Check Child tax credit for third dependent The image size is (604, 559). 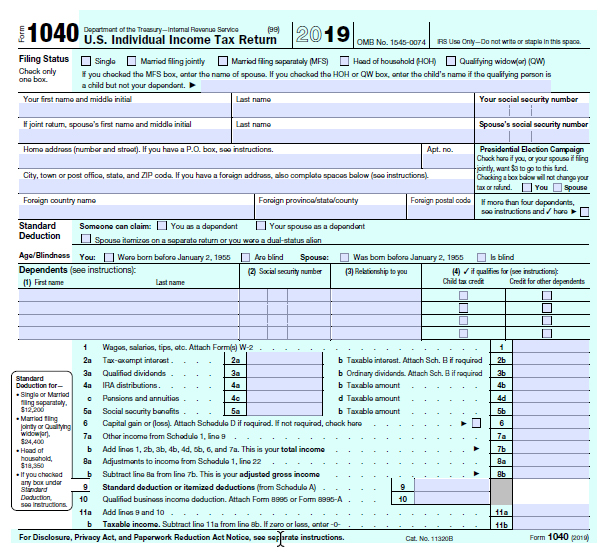(x=463, y=321)
